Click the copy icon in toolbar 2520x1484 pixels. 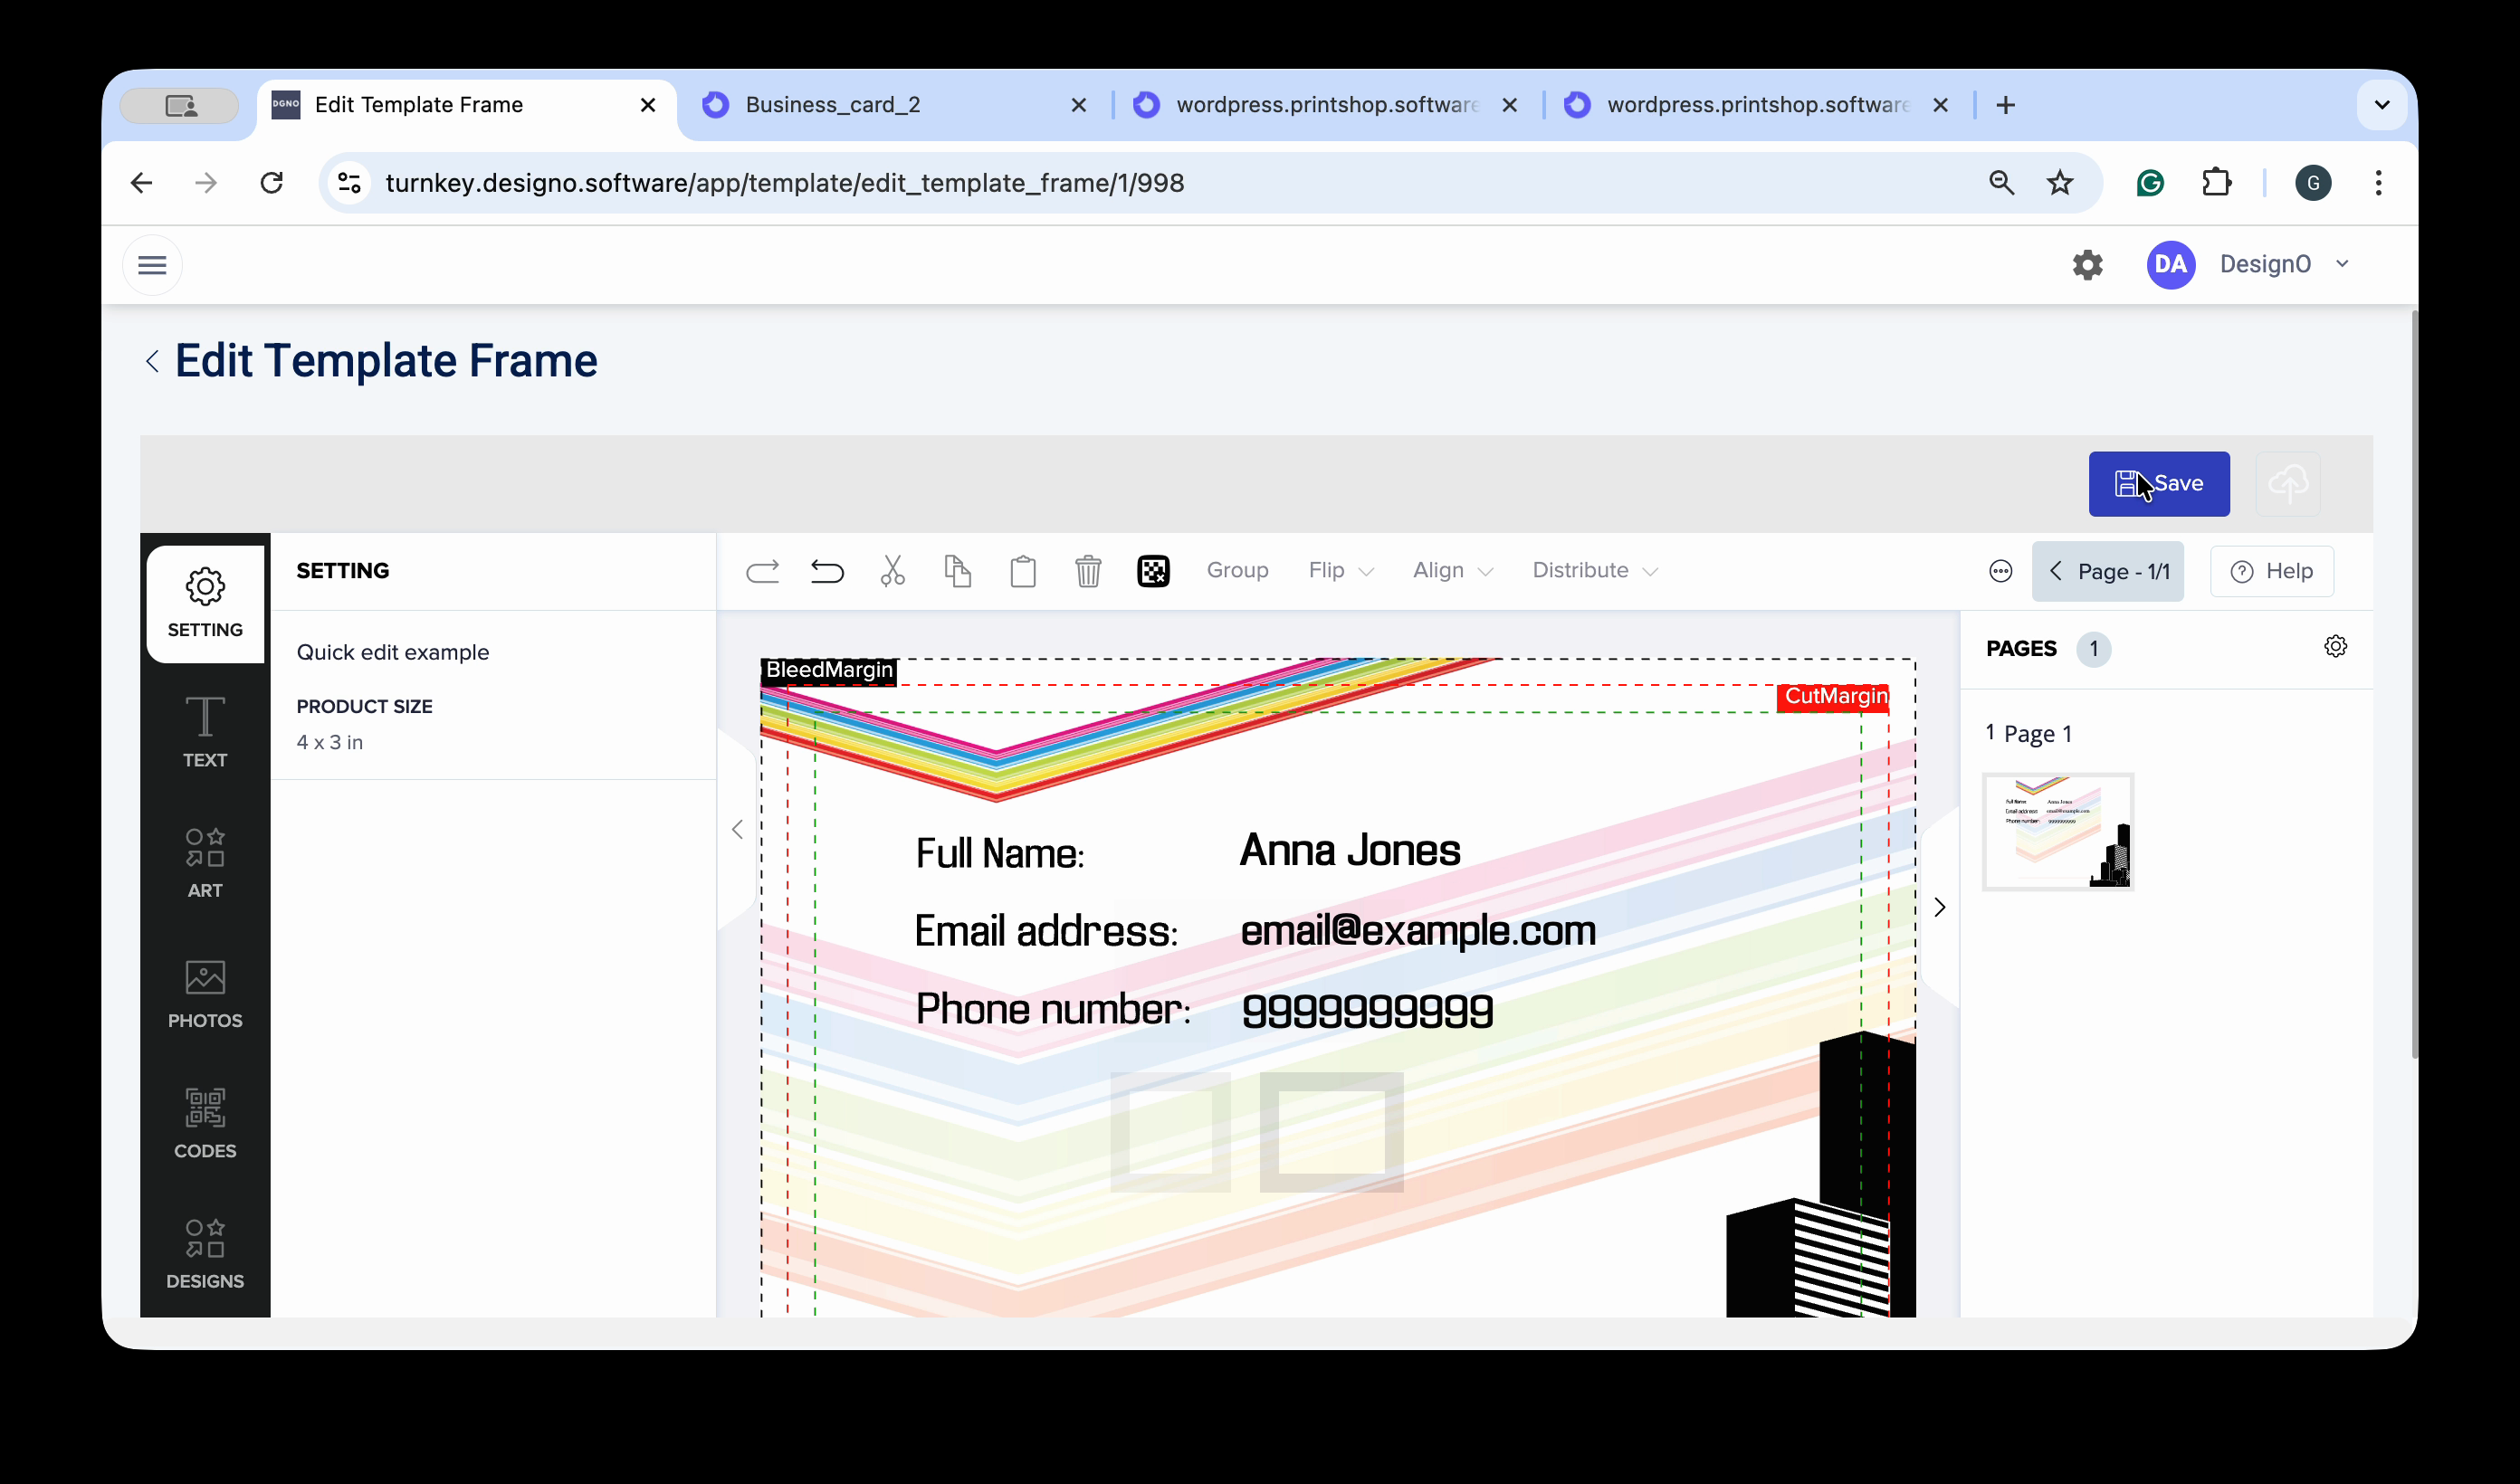point(957,571)
